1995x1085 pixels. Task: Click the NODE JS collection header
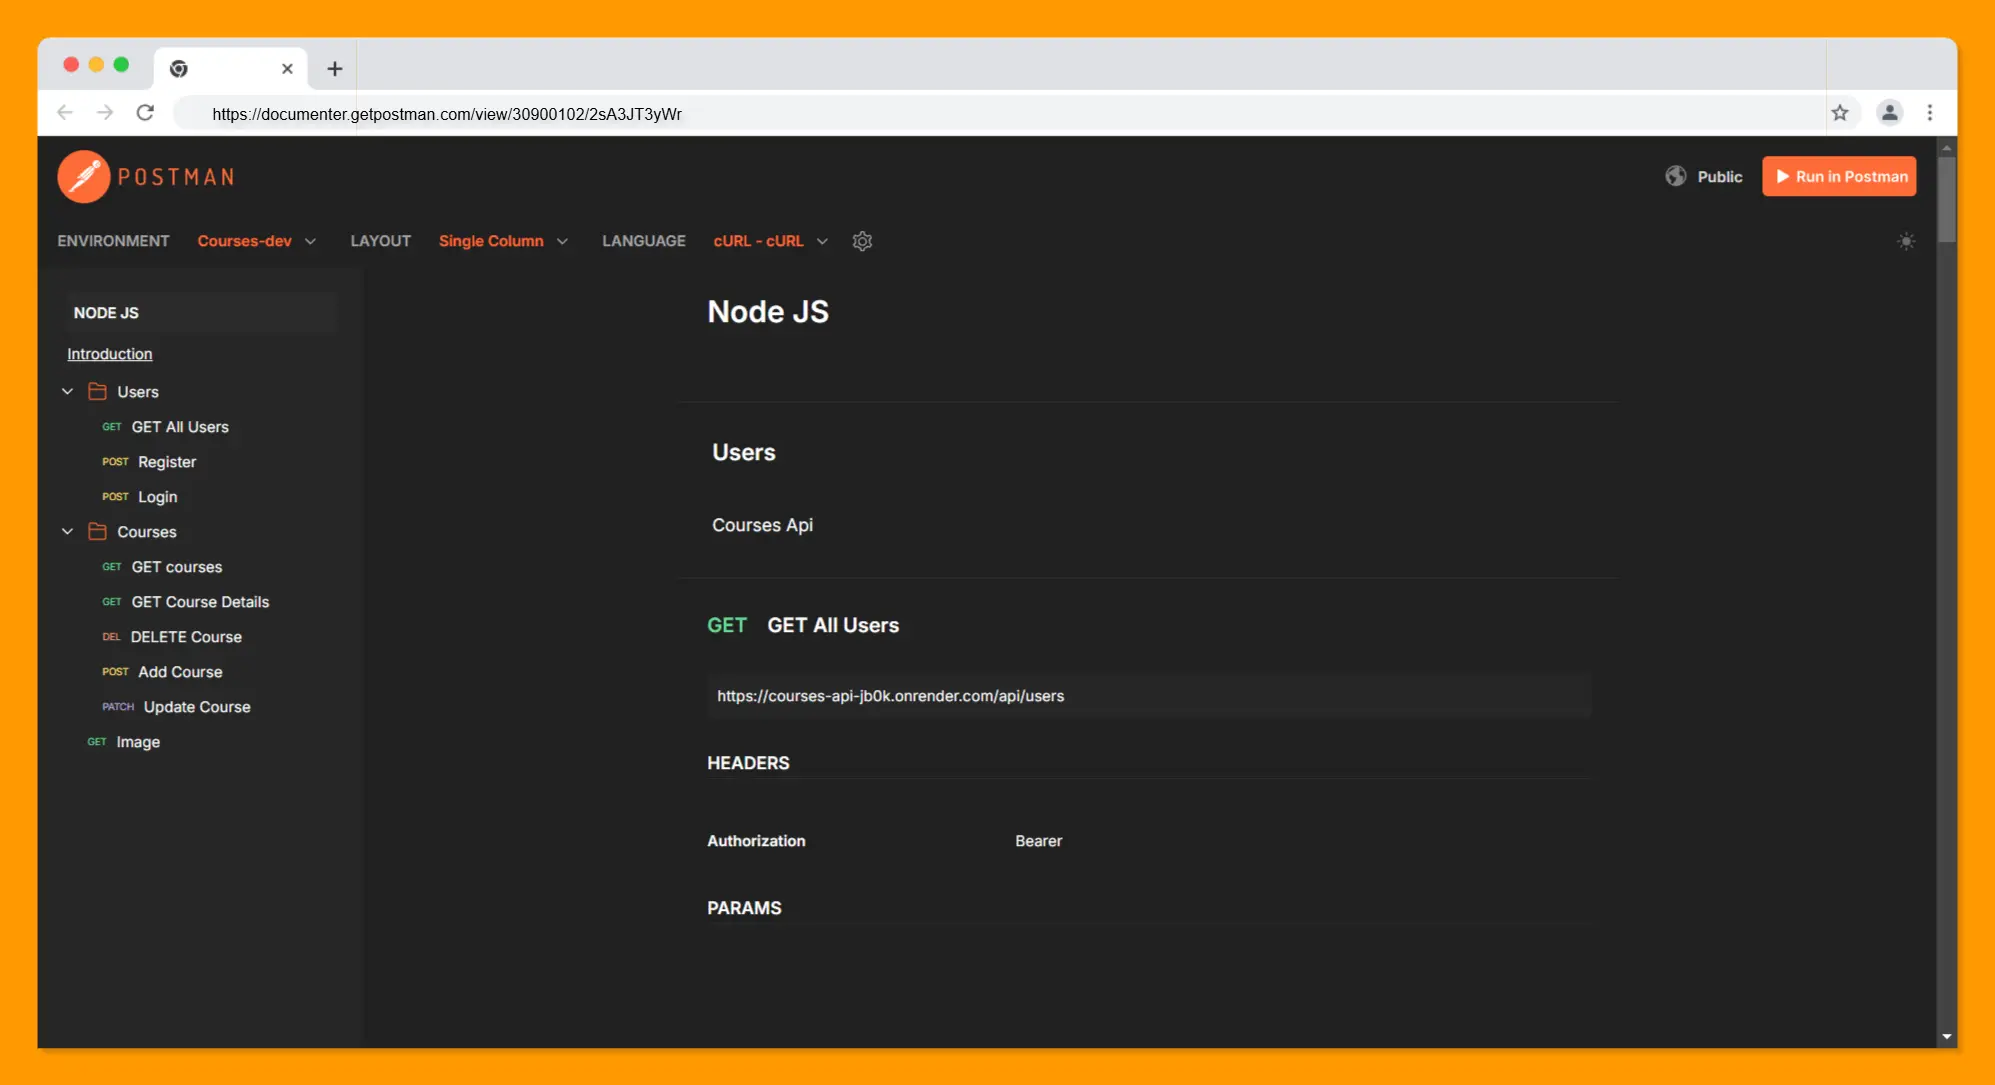pyautogui.click(x=201, y=313)
